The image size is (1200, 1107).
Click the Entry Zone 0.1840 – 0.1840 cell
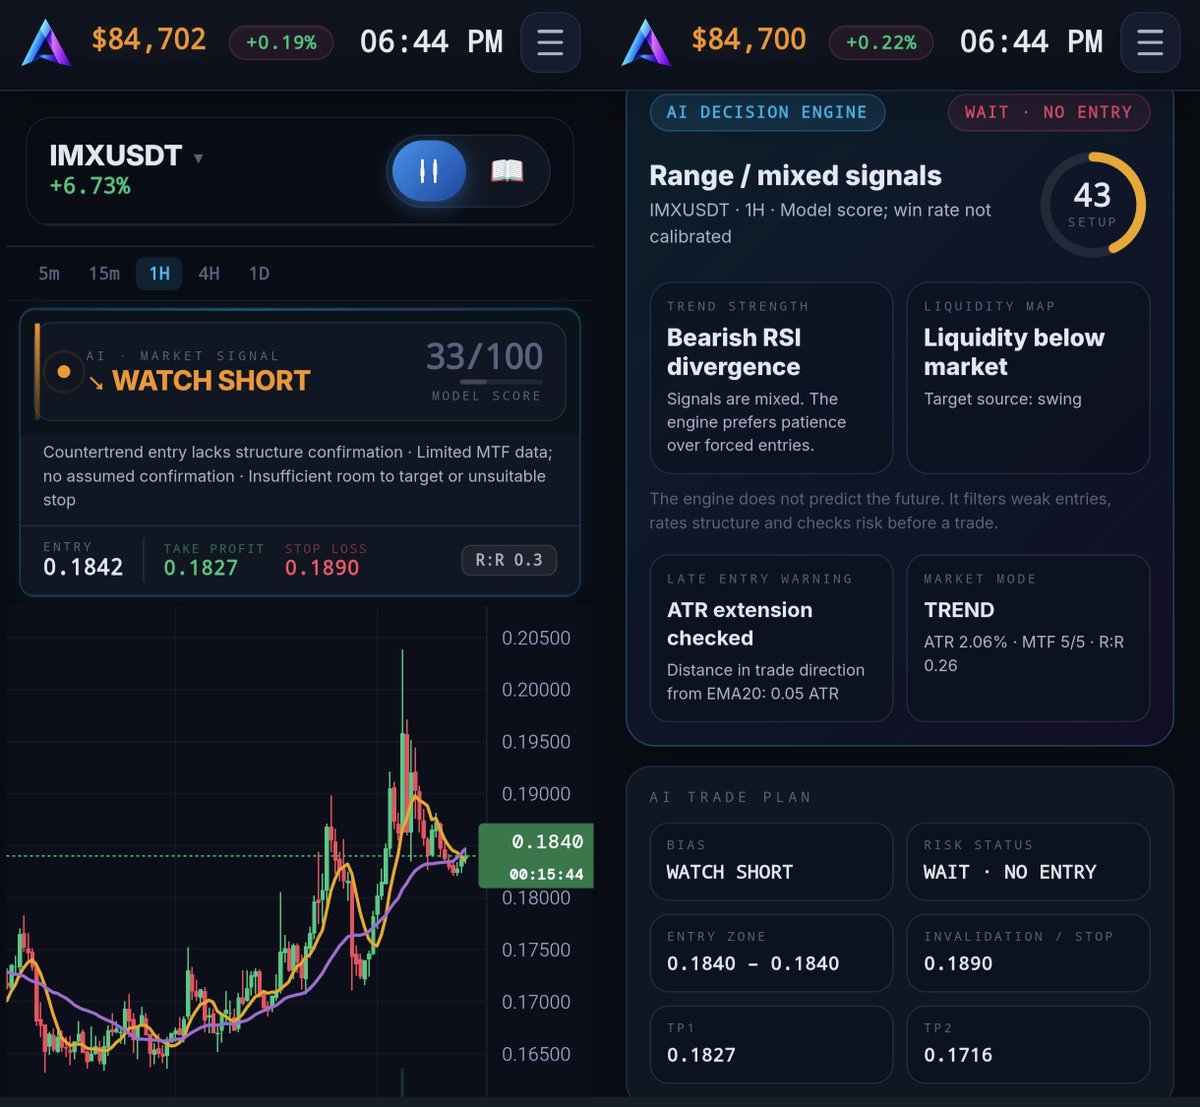pyautogui.click(x=771, y=953)
